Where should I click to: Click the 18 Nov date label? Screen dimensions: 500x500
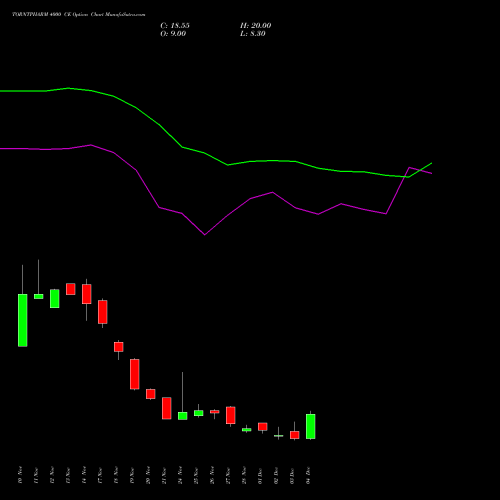click(x=116, y=475)
